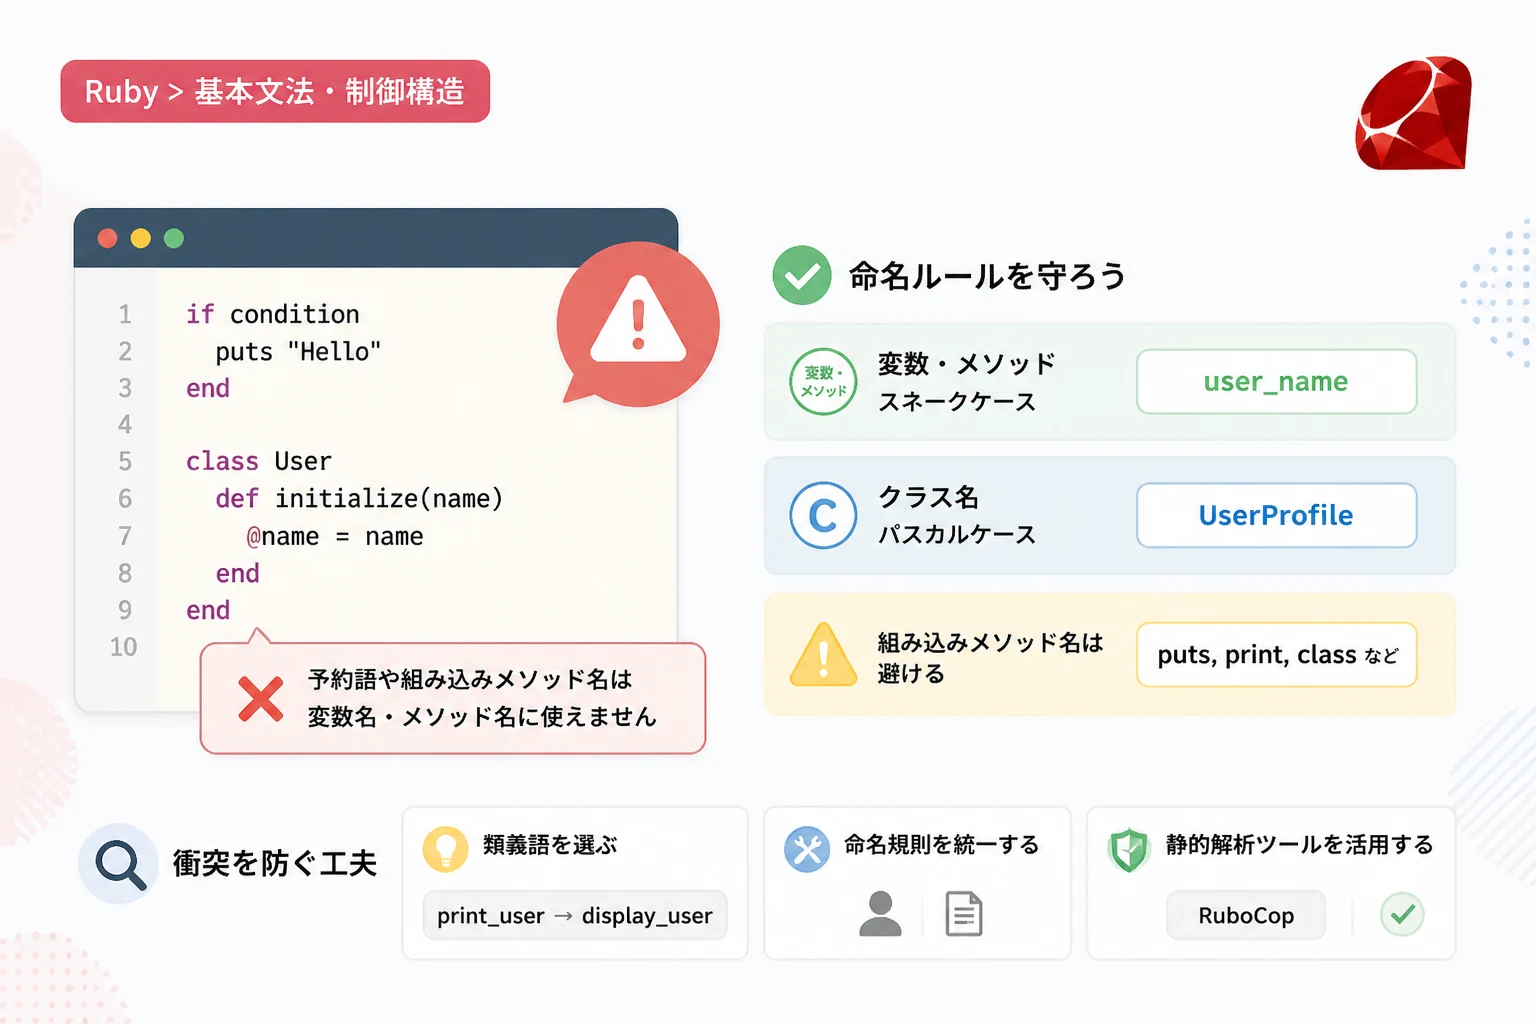1536x1024 pixels.
Task: Click the gray user silhouette icon
Action: (x=880, y=914)
